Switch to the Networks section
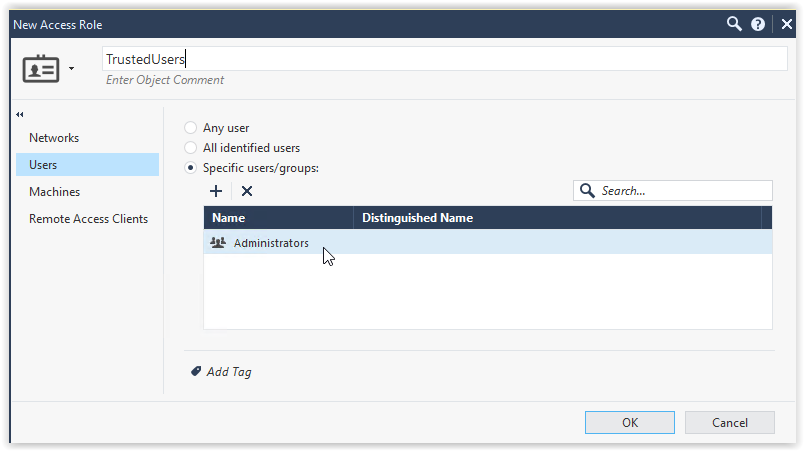The width and height of the screenshot is (804, 451). pos(54,138)
